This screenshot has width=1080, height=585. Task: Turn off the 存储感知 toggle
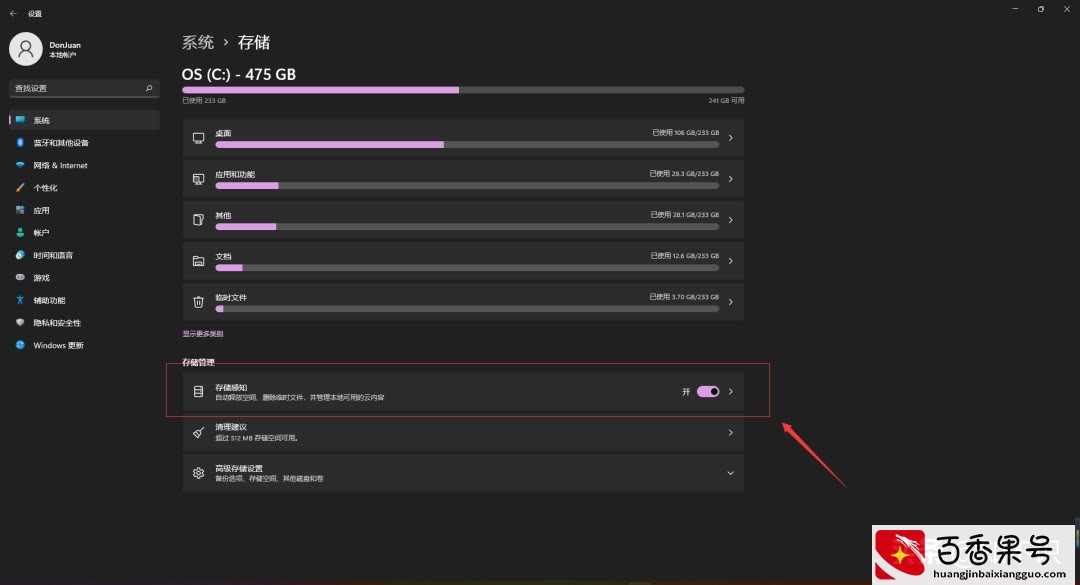click(708, 391)
